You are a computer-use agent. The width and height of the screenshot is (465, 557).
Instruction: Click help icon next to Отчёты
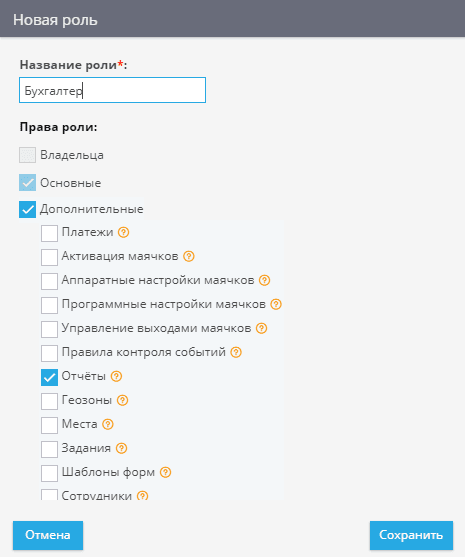point(116,376)
